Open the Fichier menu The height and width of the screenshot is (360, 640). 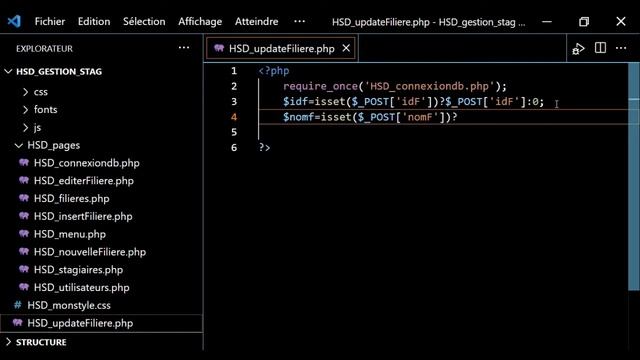[x=50, y=22]
